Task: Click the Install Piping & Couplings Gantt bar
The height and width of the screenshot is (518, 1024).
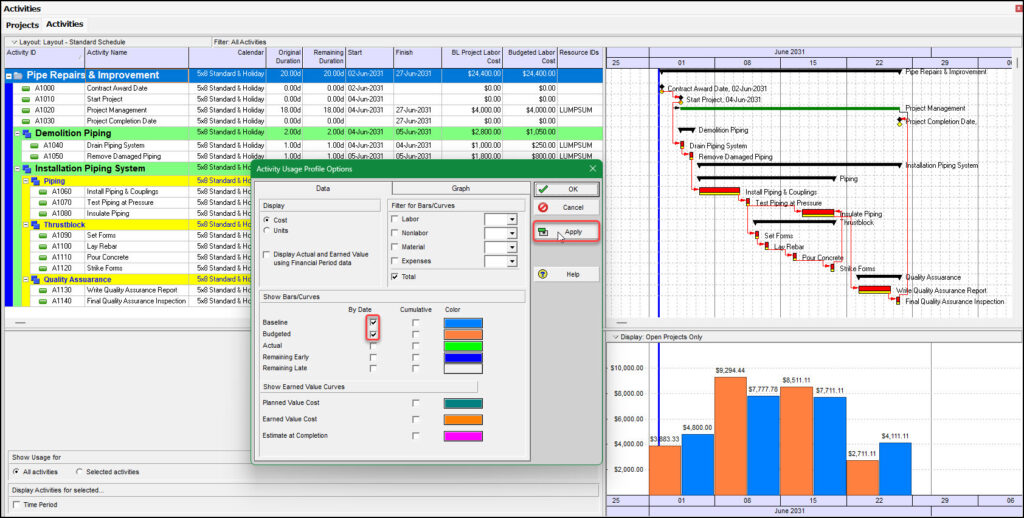Action: (719, 191)
